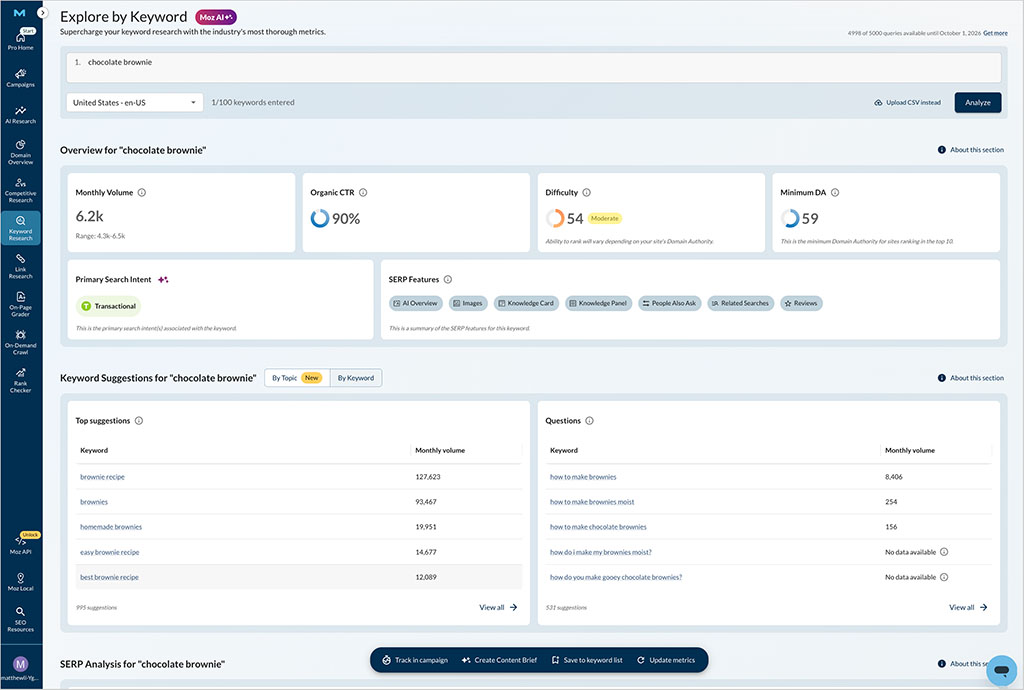Click Reviews SERP feature chip
1024x690 pixels.
[x=801, y=304]
